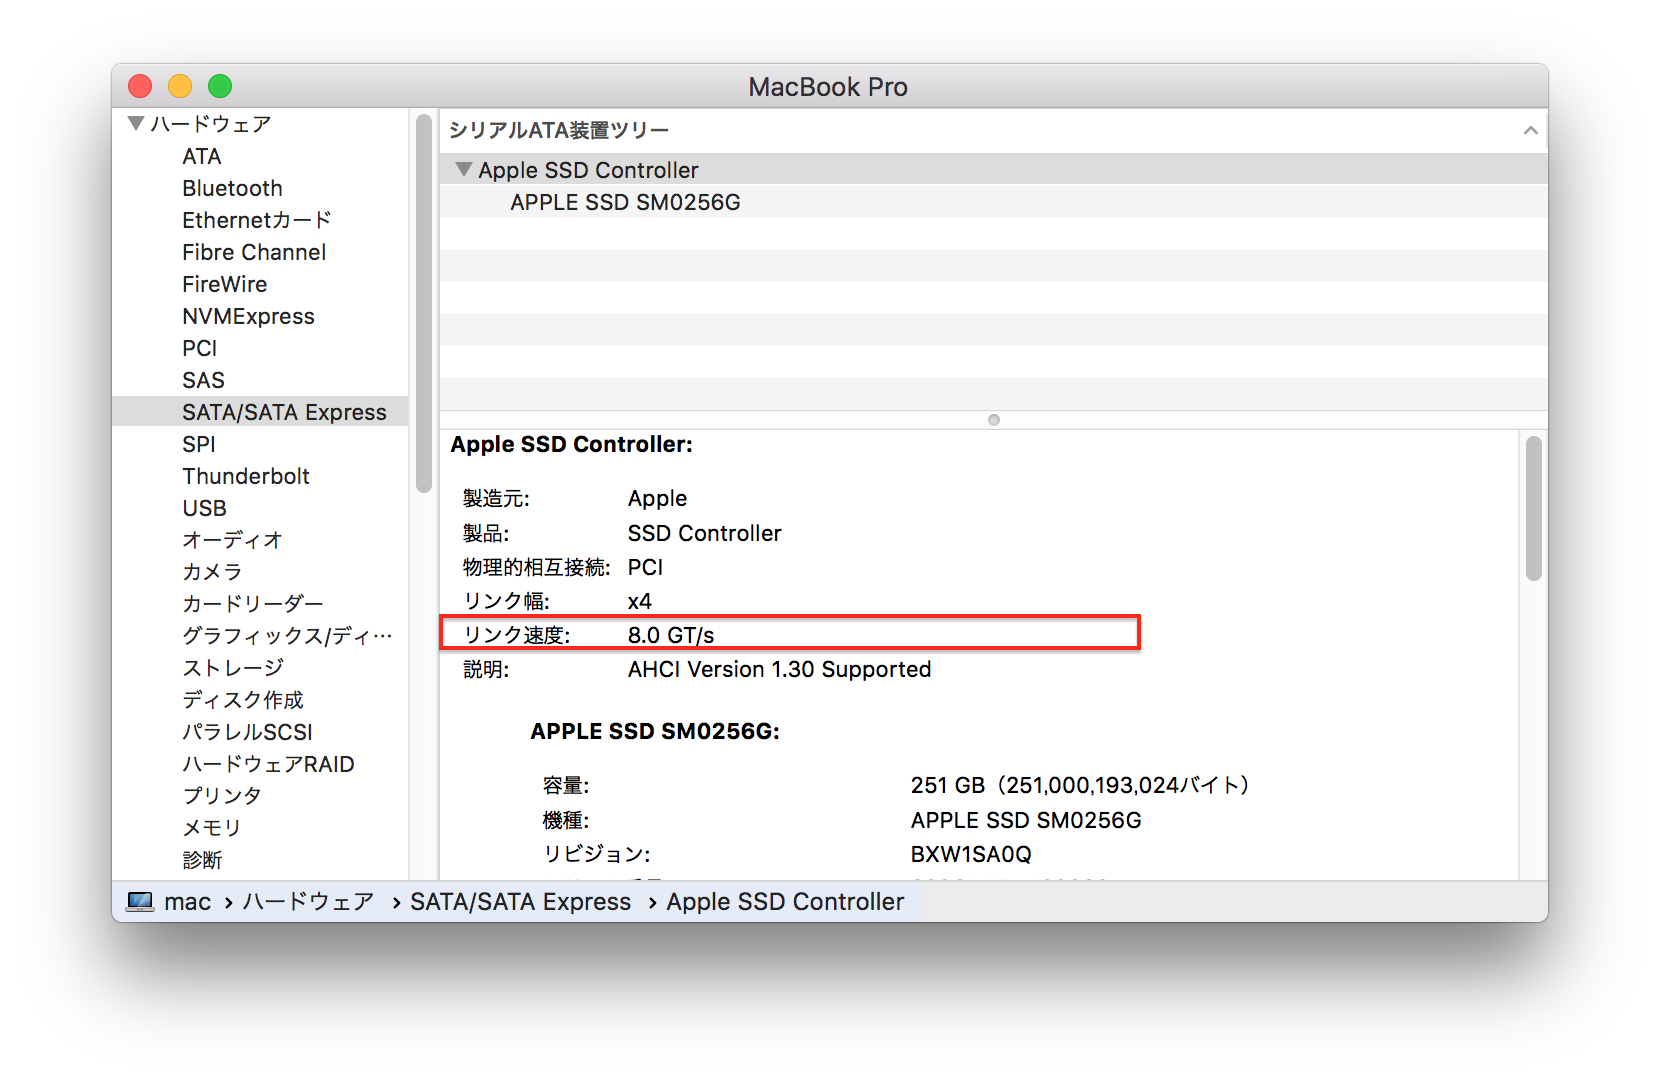This screenshot has width=1660, height=1082.
Task: Click the BXW1SA0Q revision value
Action: [x=971, y=854]
